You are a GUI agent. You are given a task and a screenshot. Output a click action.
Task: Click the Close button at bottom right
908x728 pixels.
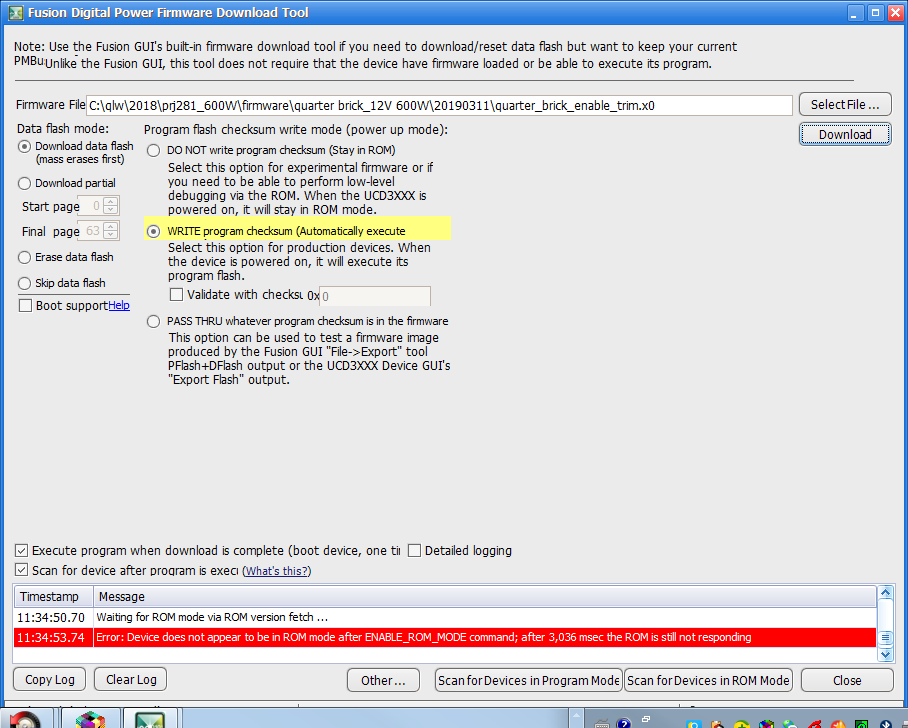[847, 680]
